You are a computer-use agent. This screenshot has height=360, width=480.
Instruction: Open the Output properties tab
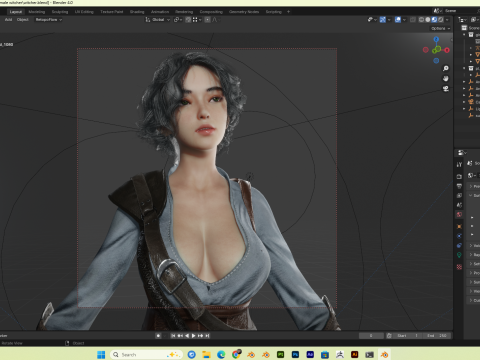coord(459,186)
